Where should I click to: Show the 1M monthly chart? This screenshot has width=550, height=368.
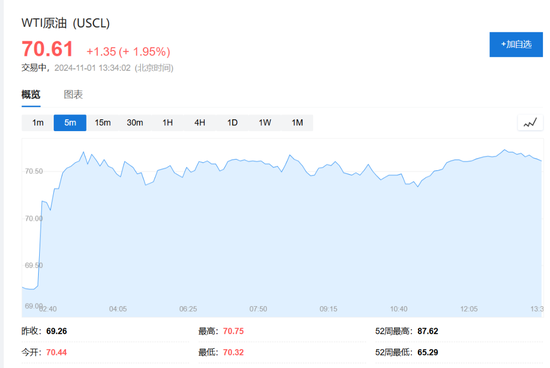297,123
